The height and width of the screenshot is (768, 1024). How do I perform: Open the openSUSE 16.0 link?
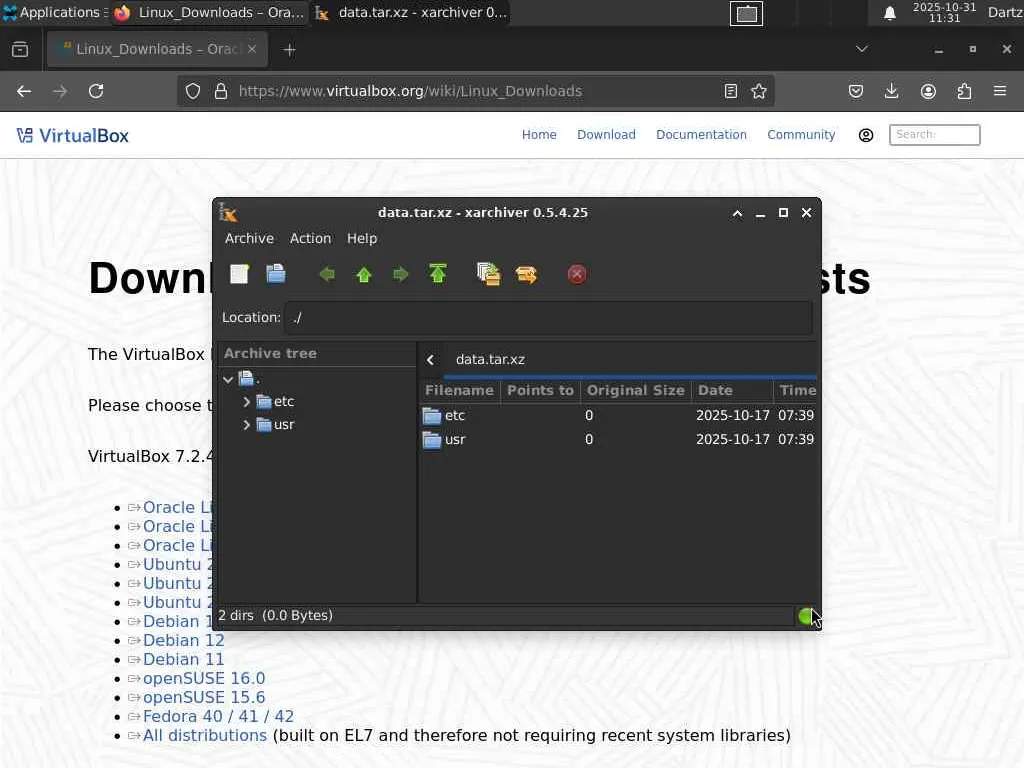[204, 679]
